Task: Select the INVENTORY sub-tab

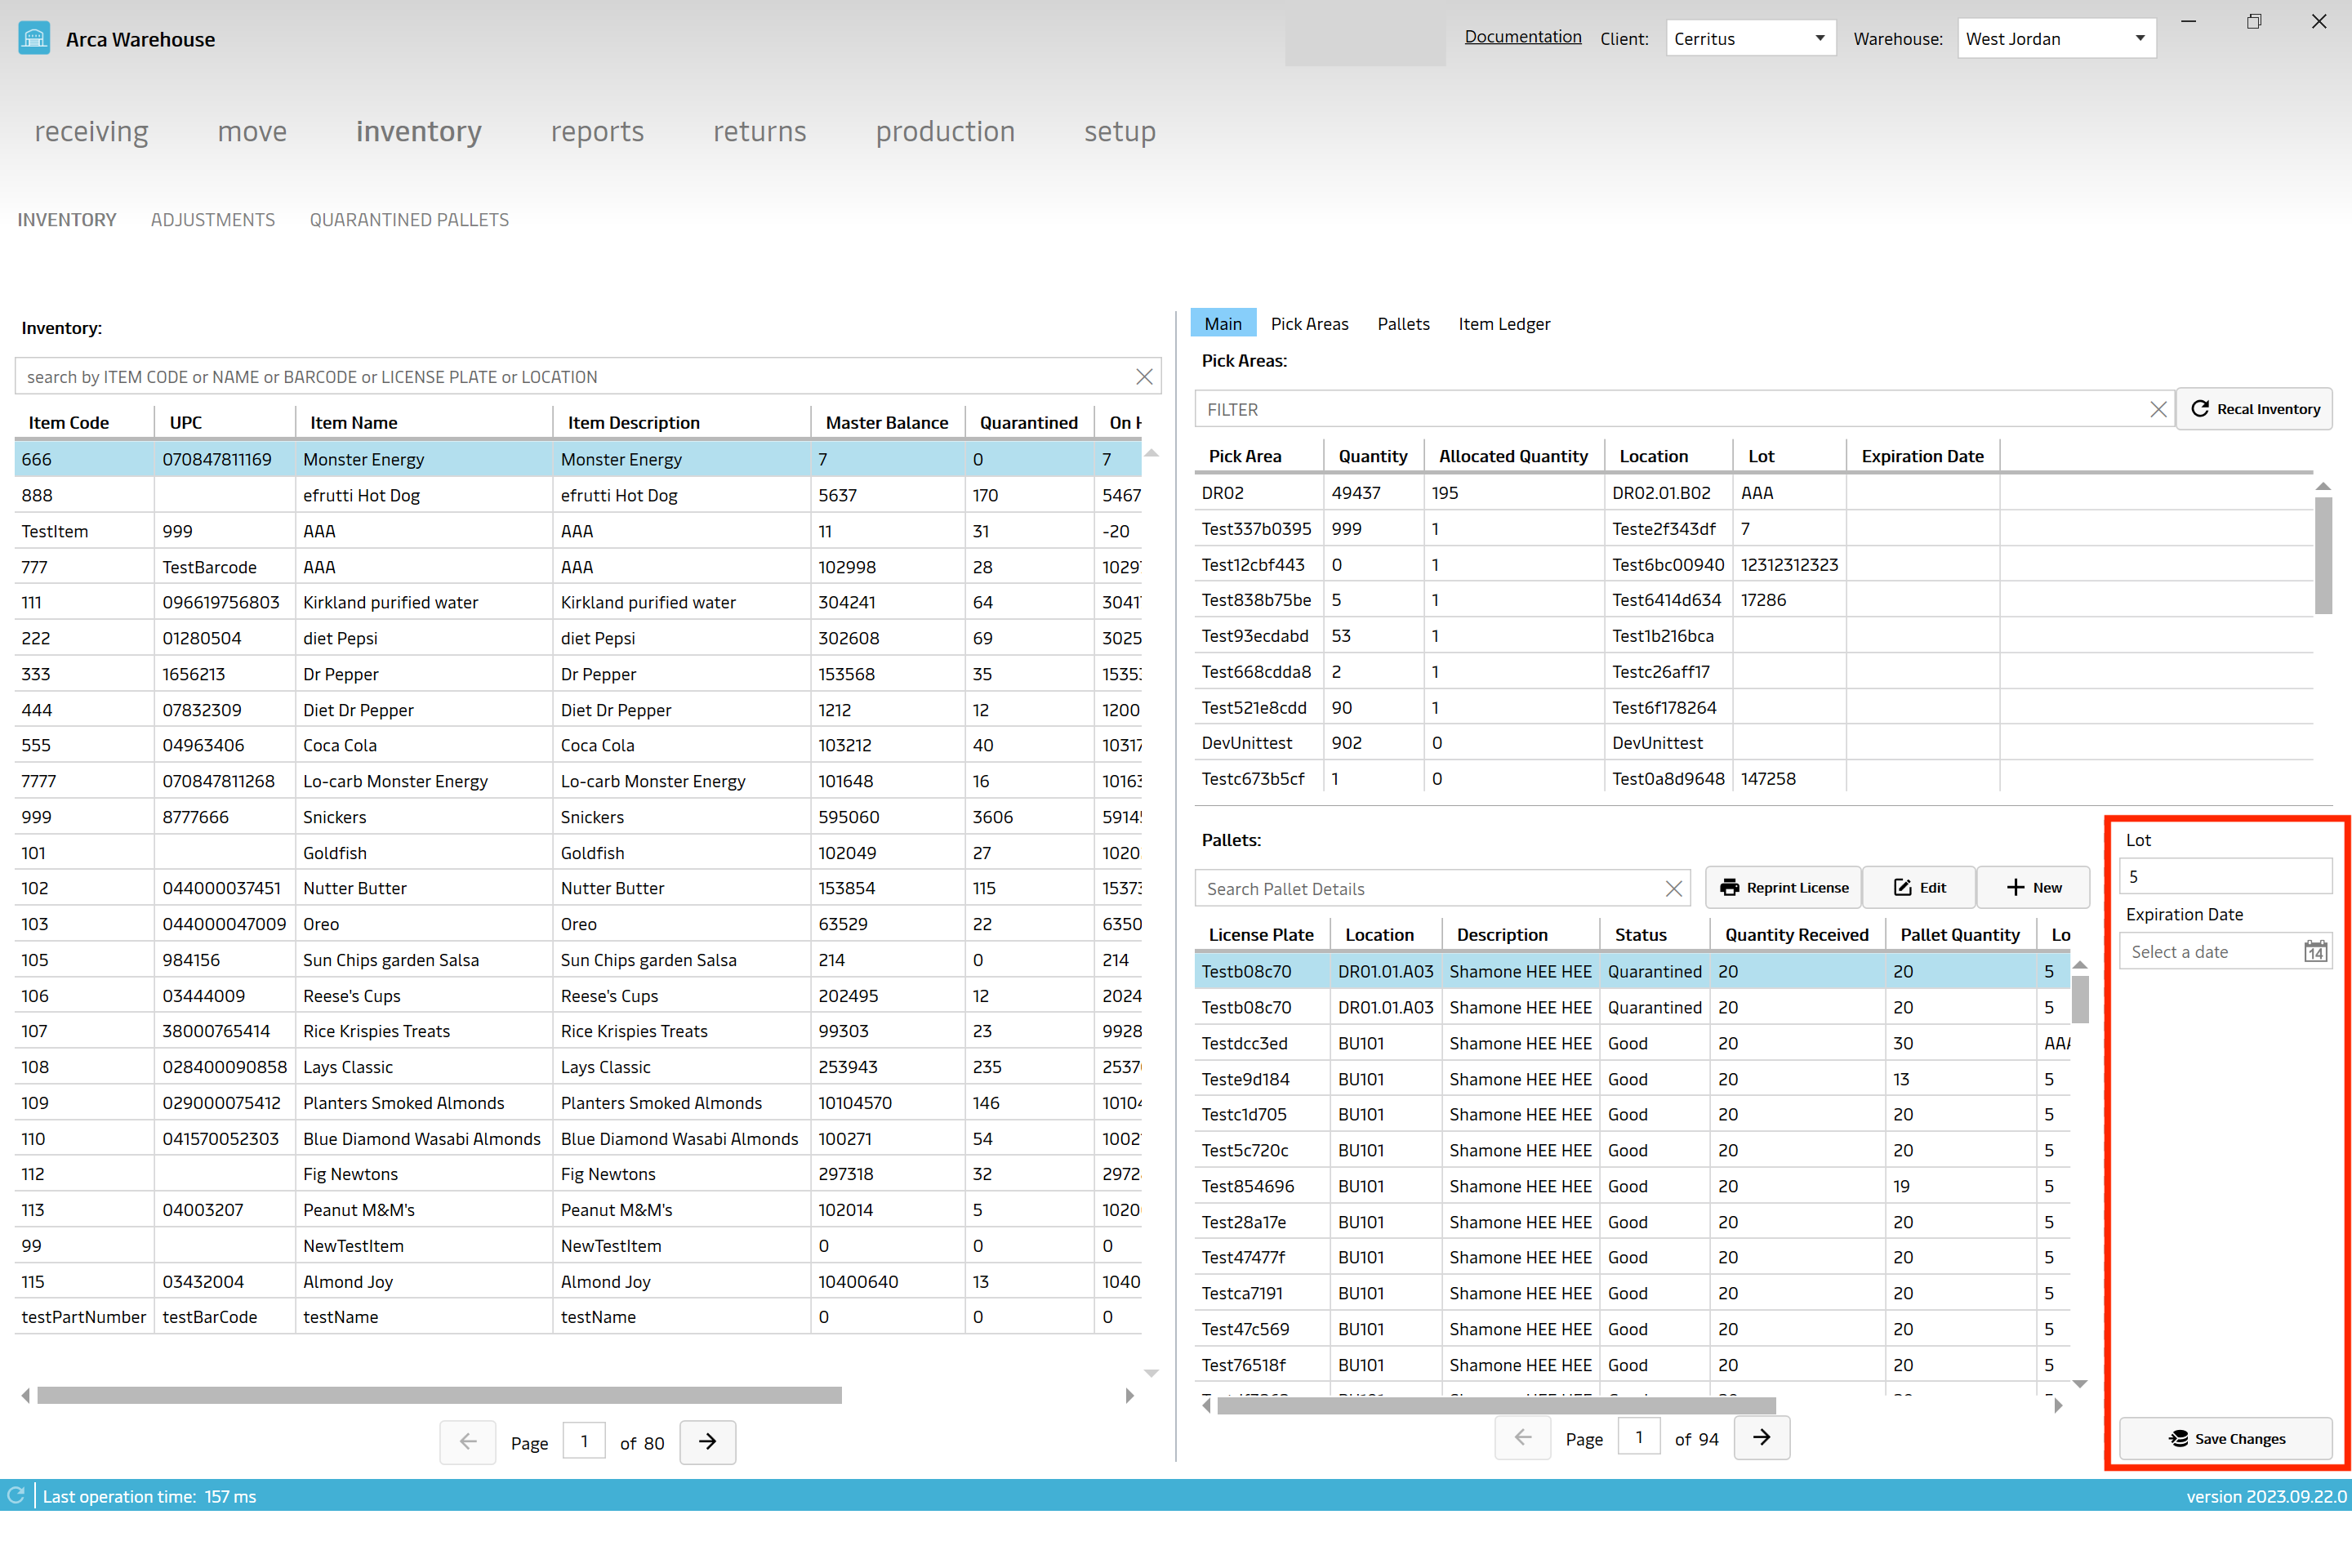Action: [67, 219]
